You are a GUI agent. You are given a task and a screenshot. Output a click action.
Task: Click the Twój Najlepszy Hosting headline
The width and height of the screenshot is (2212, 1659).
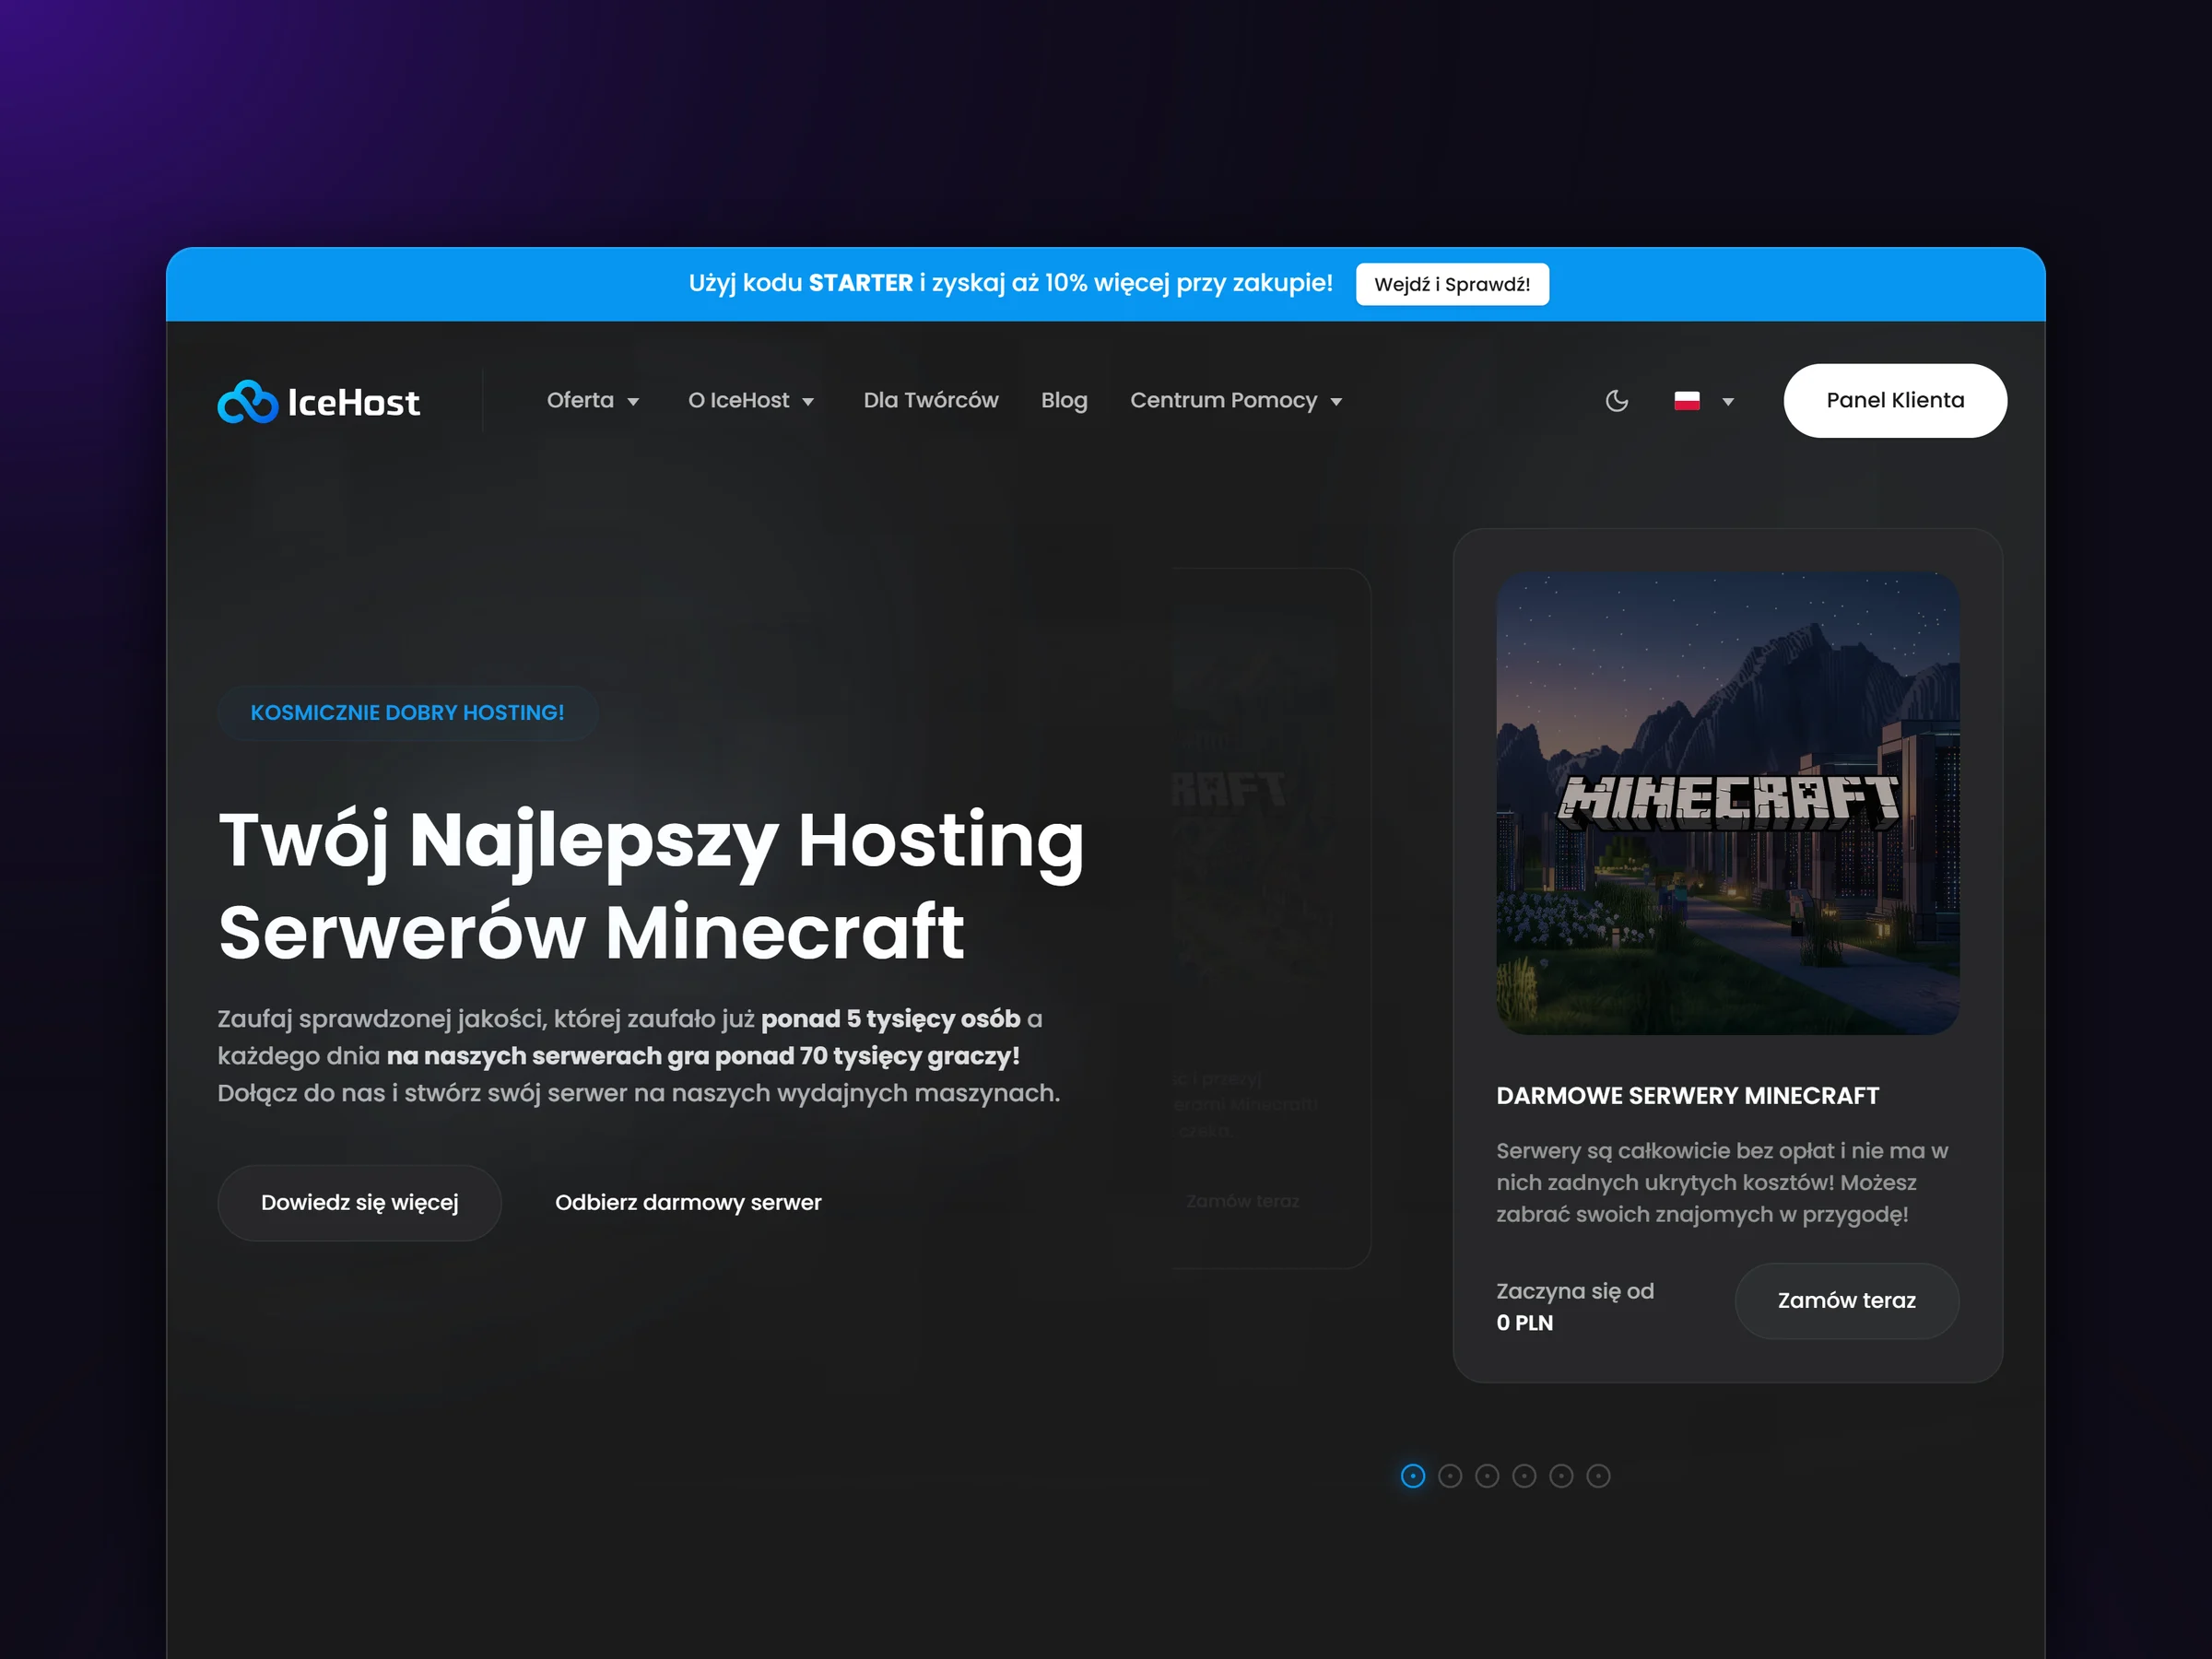(651, 885)
